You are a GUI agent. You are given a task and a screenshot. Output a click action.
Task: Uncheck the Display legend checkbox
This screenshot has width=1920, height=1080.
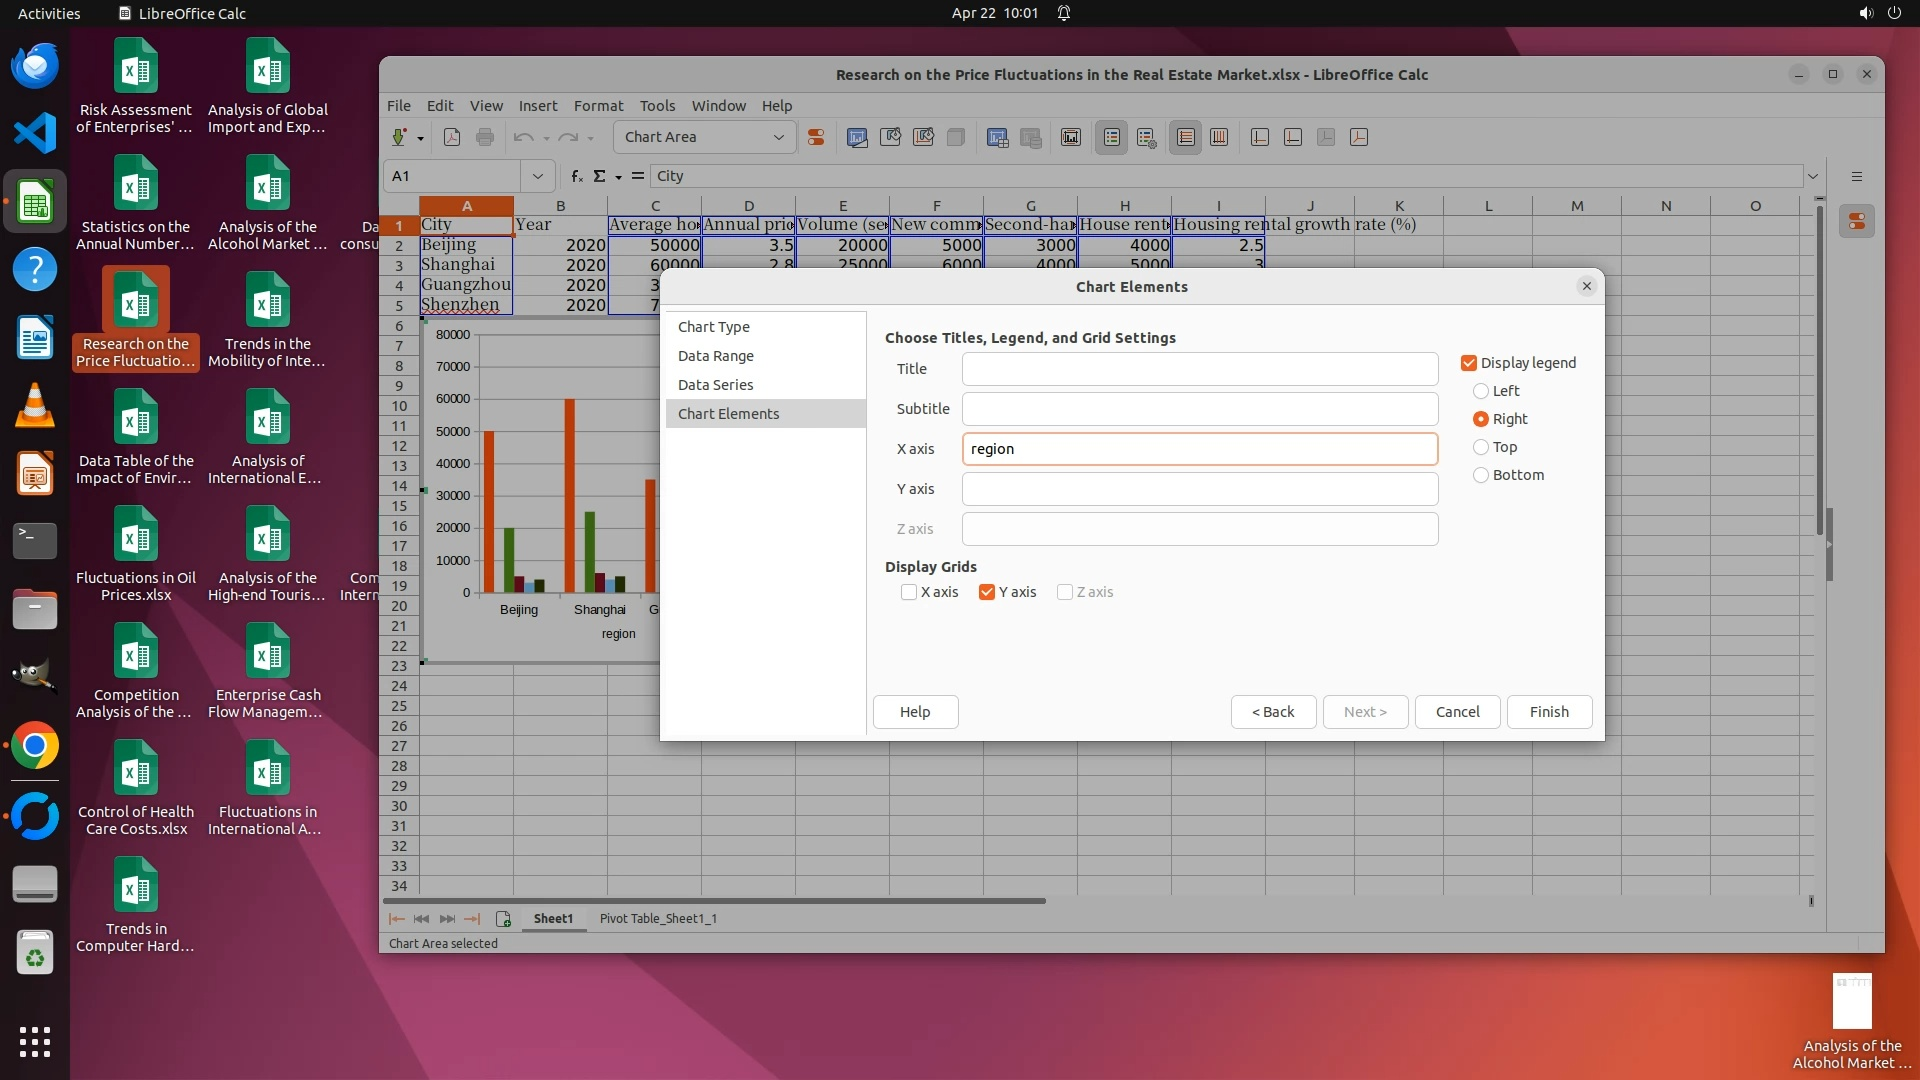(x=1469, y=363)
